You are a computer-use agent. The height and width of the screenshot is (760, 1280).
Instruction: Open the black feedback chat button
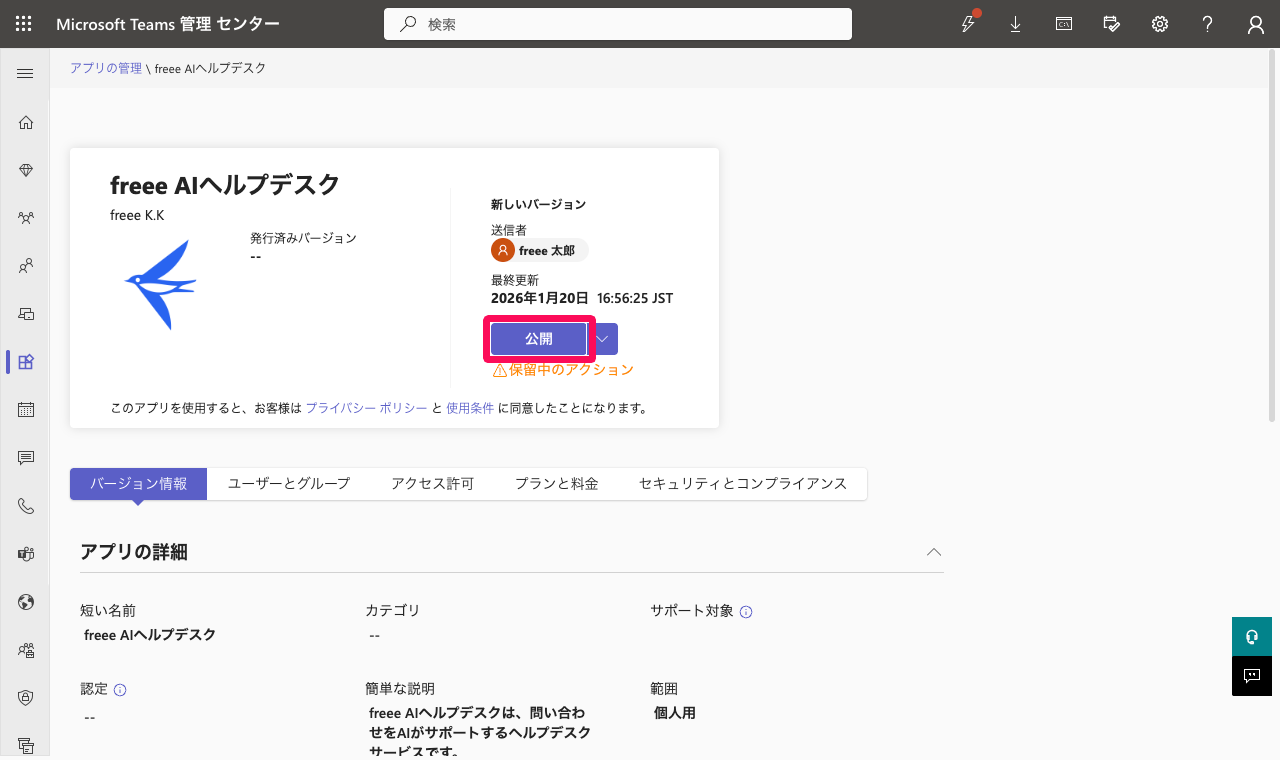[1251, 676]
